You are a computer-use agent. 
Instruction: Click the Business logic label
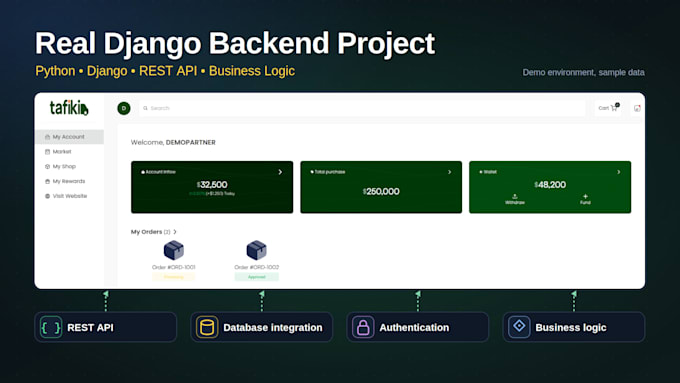point(571,327)
